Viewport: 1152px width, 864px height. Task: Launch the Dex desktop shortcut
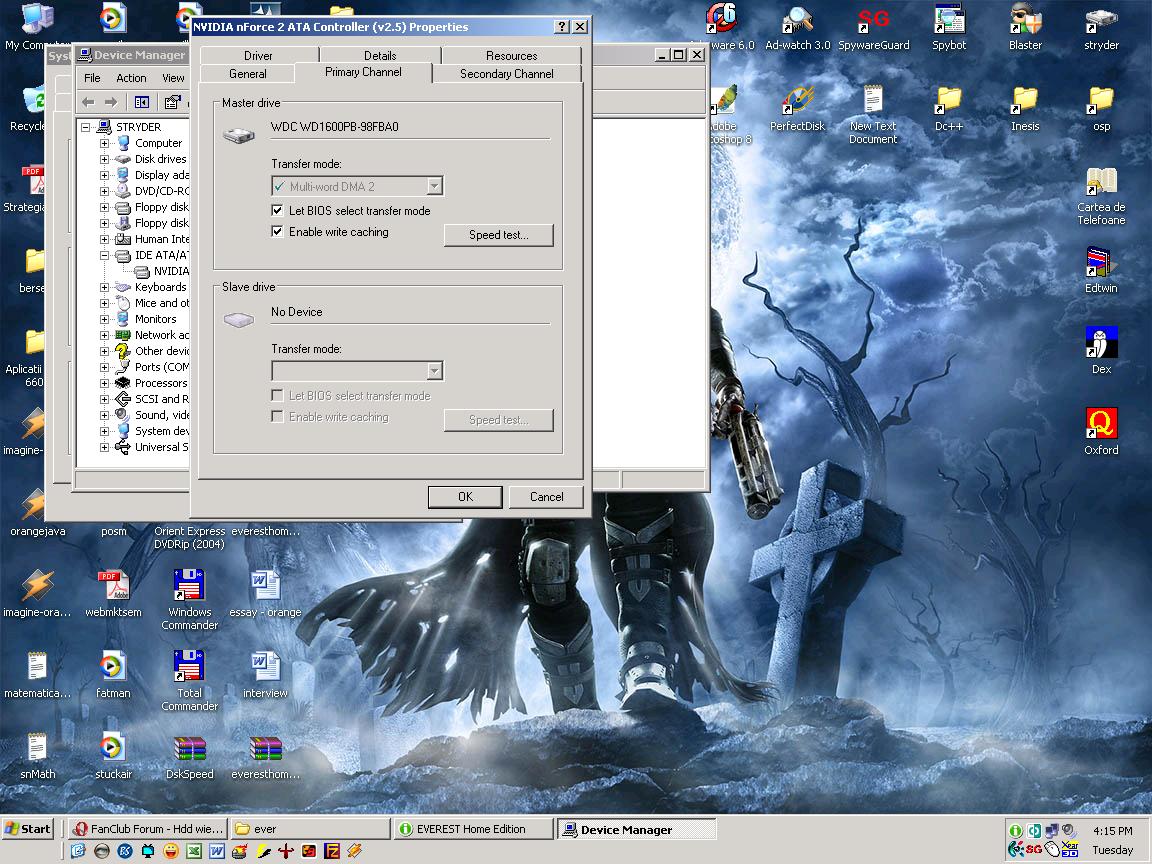click(1101, 351)
